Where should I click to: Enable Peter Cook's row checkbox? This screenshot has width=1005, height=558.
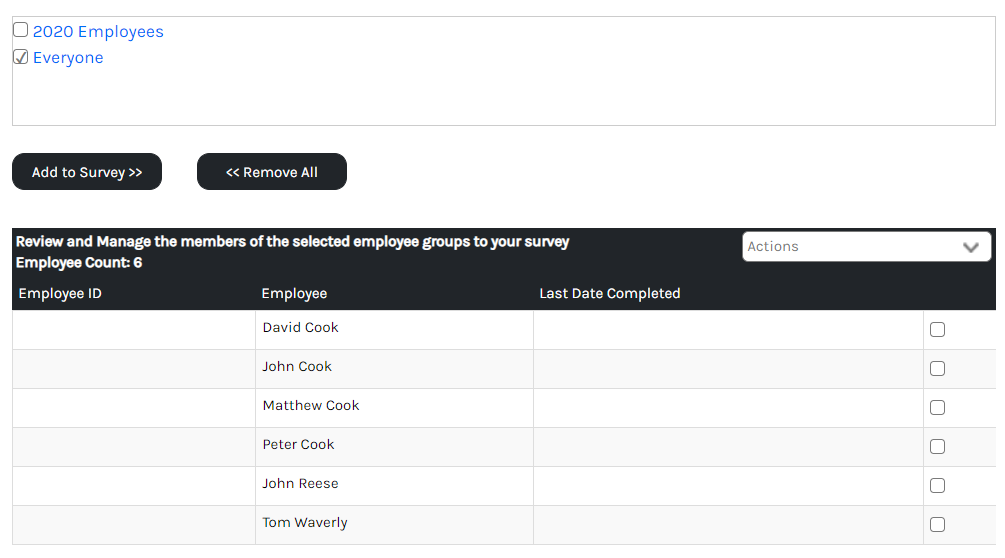(937, 447)
